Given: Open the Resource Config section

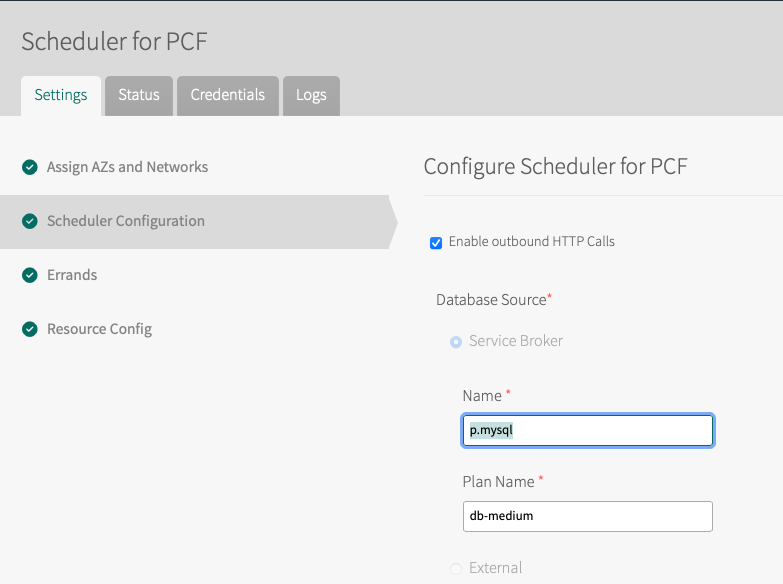Looking at the screenshot, I should [x=99, y=329].
